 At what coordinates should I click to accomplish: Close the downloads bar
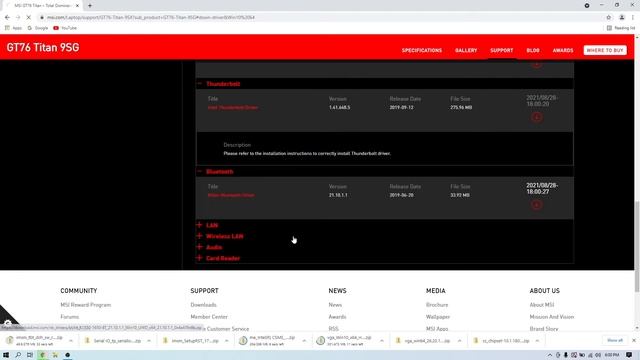tap(634, 340)
